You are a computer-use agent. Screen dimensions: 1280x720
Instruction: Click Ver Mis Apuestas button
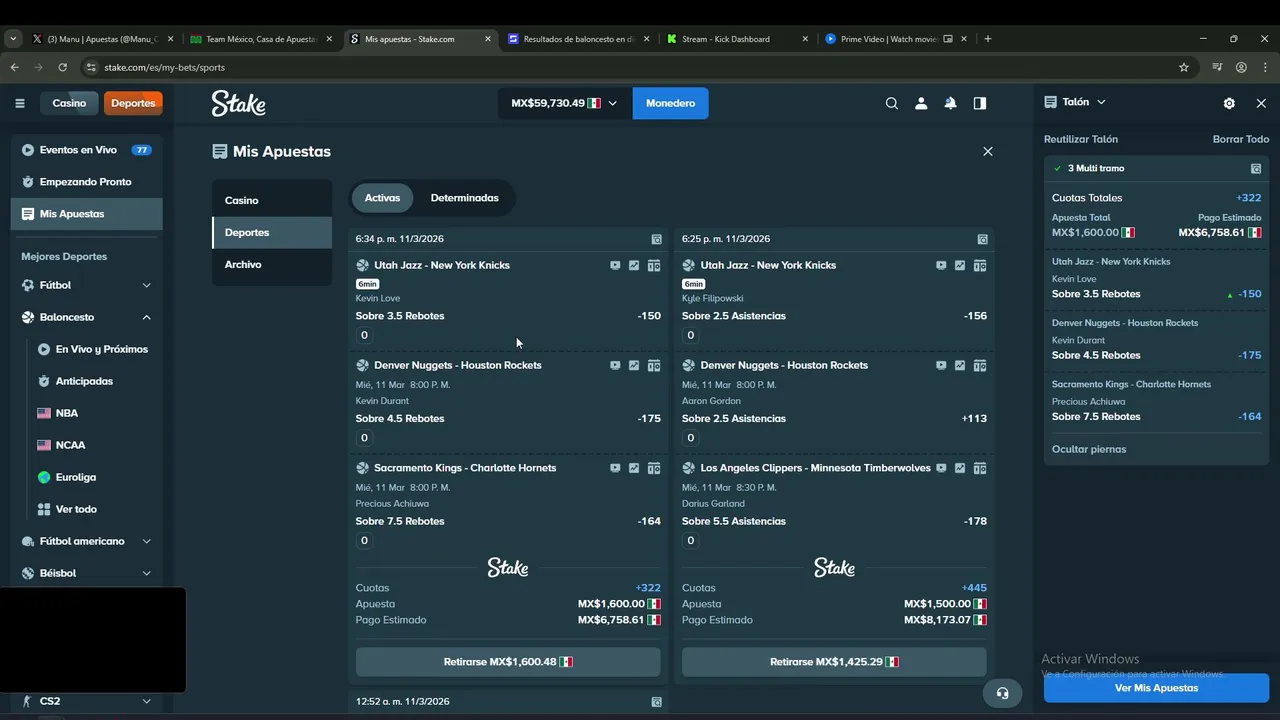[1156, 688]
